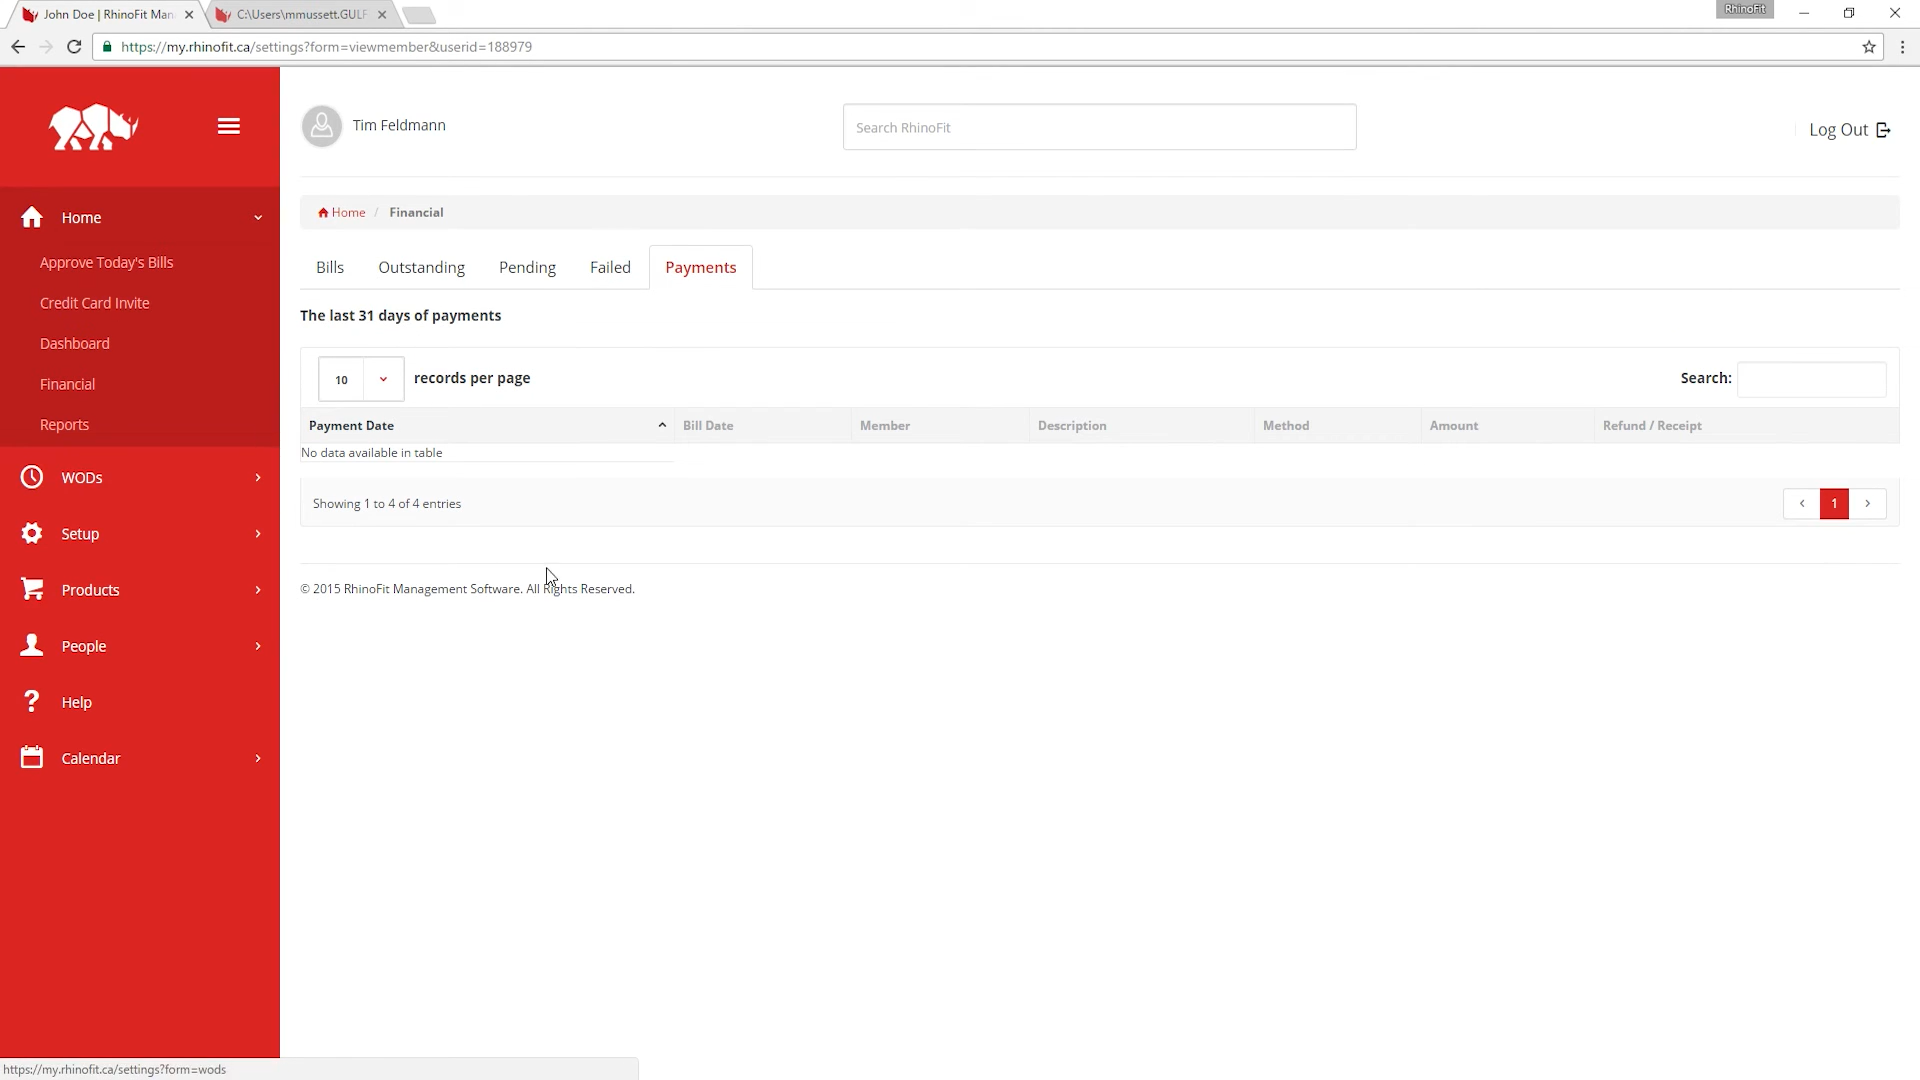Click the People person icon

[x=32, y=645]
